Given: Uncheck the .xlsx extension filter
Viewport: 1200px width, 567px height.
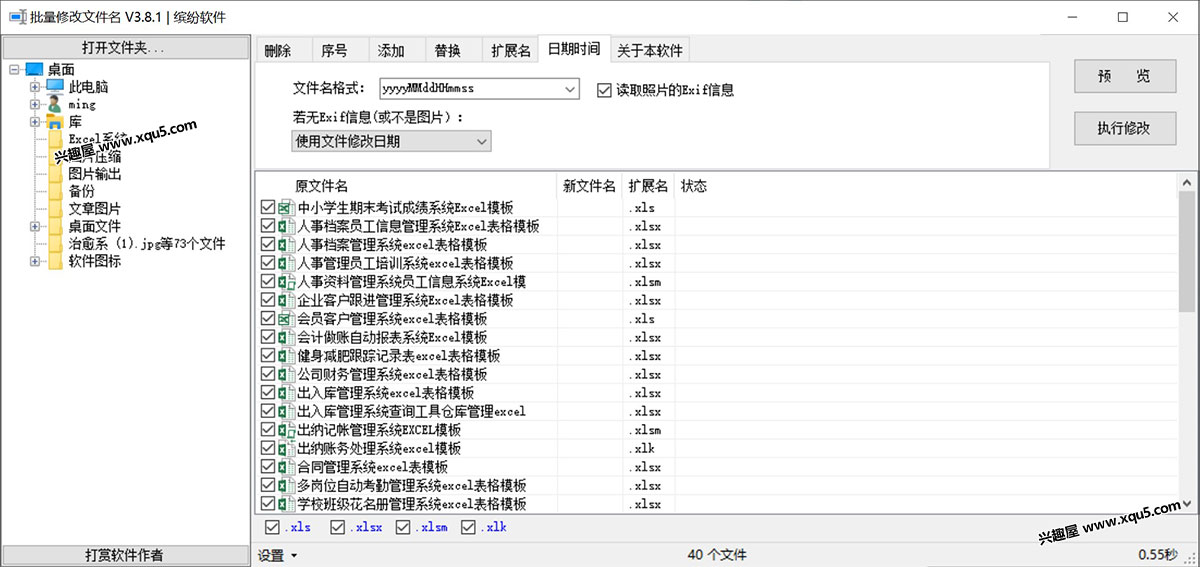Looking at the screenshot, I should [x=338, y=527].
